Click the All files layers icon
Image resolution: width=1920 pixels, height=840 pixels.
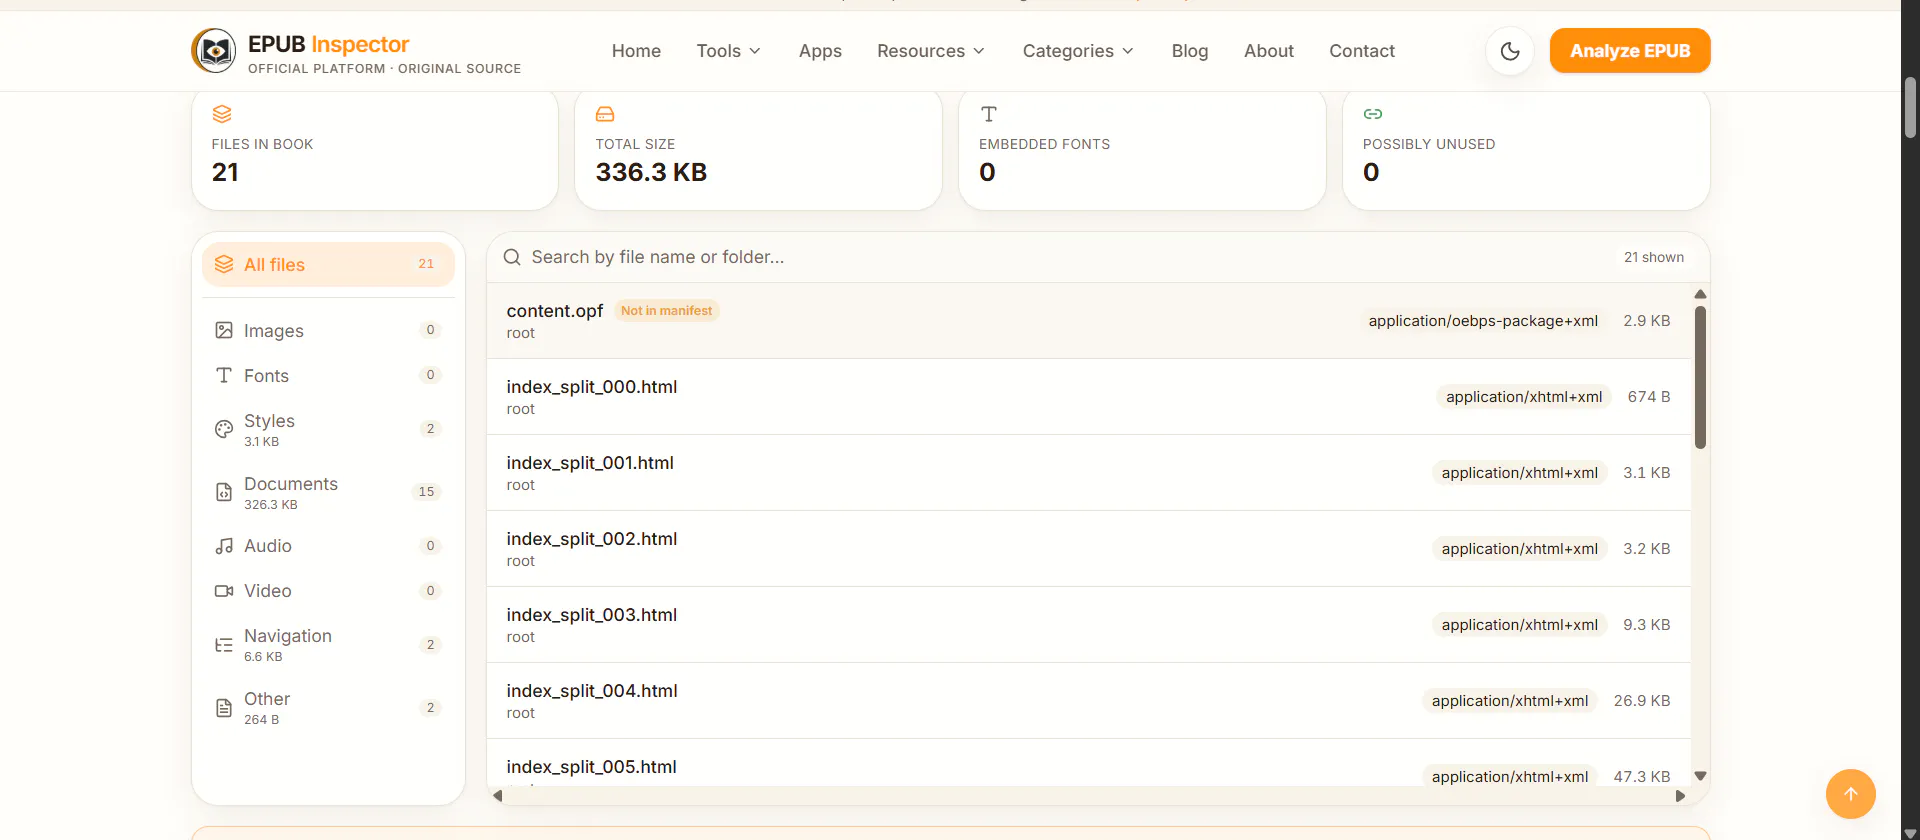pos(224,264)
